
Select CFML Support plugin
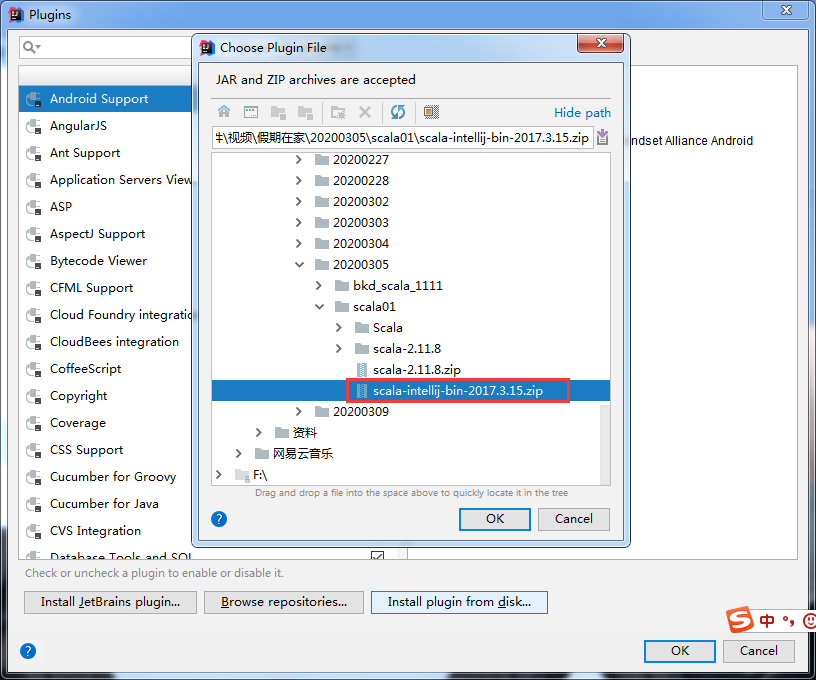point(105,288)
